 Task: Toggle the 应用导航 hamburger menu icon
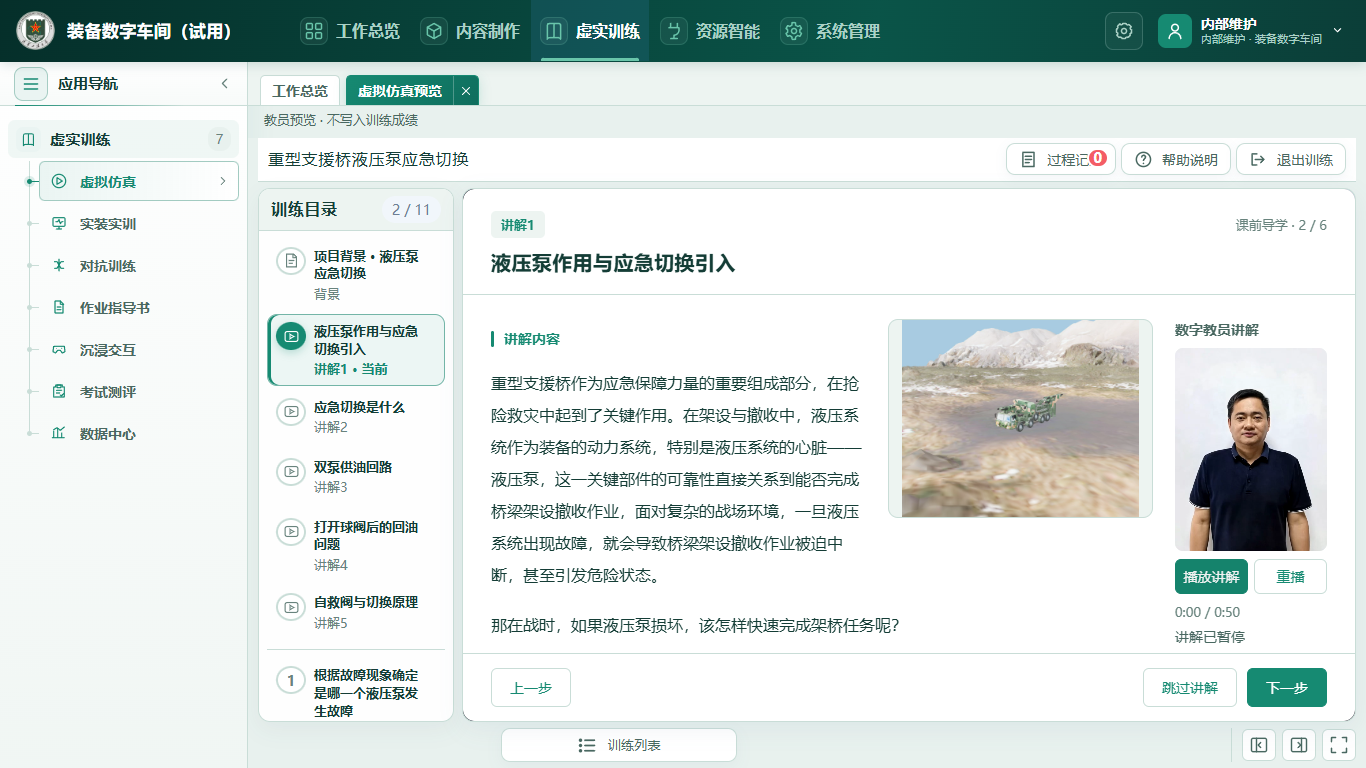31,84
